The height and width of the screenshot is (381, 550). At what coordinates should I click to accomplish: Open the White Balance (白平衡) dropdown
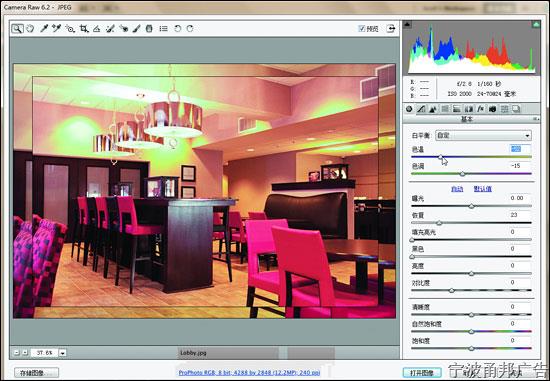pyautogui.click(x=483, y=135)
